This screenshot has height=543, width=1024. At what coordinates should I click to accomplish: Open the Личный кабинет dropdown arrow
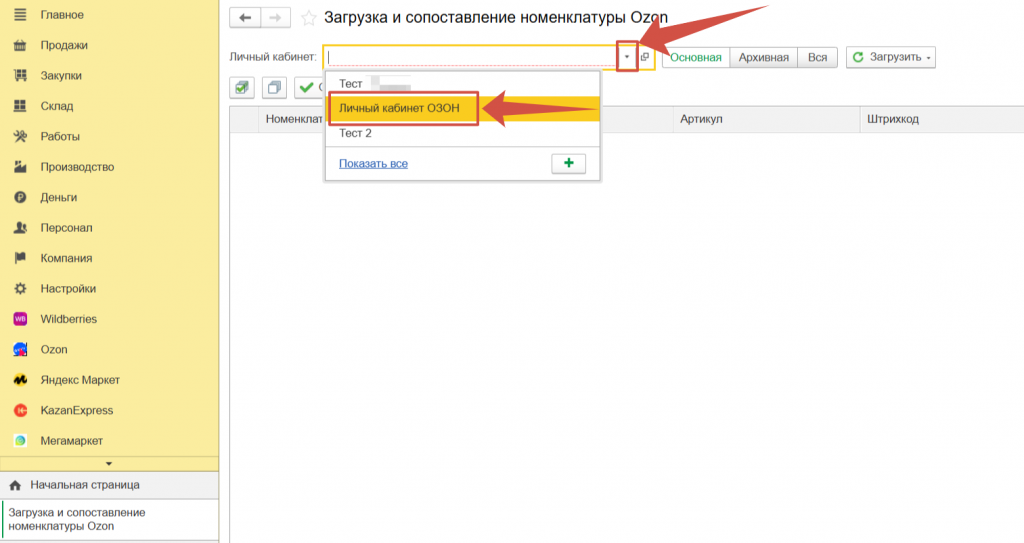click(x=627, y=57)
